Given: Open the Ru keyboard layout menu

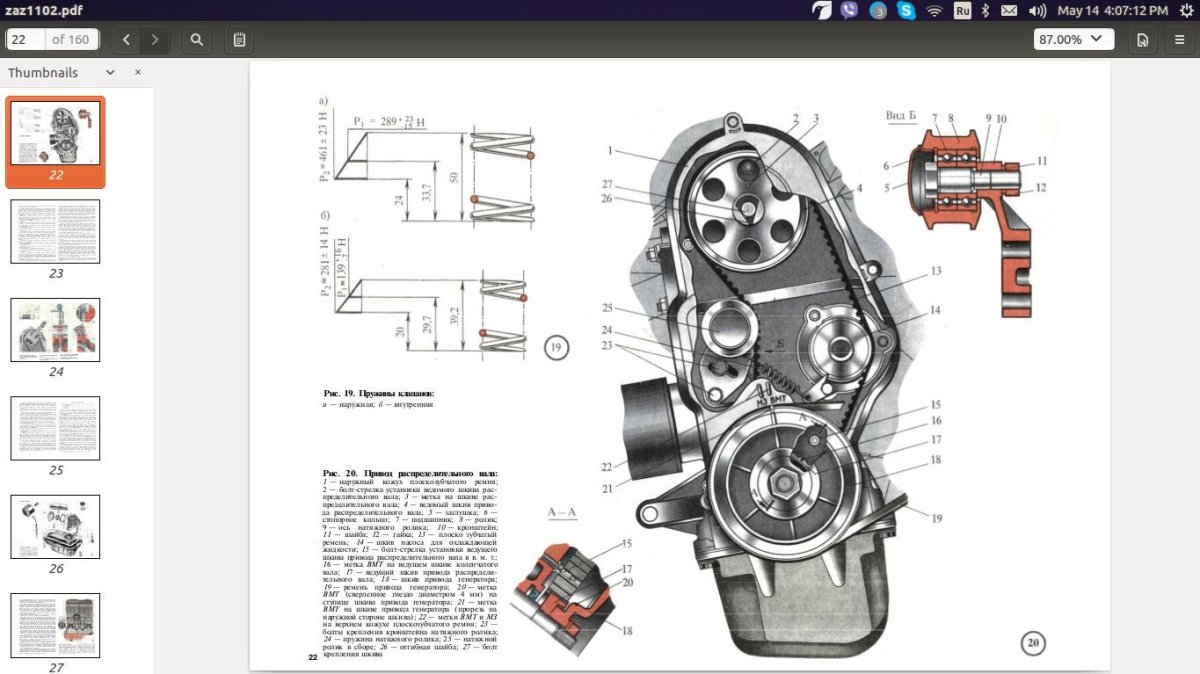Looking at the screenshot, I should coord(962,11).
